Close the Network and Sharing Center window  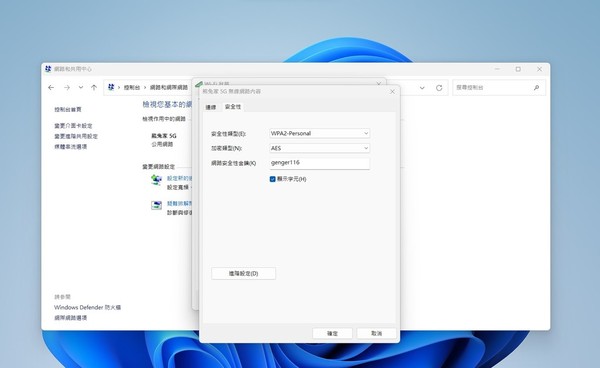click(540, 69)
